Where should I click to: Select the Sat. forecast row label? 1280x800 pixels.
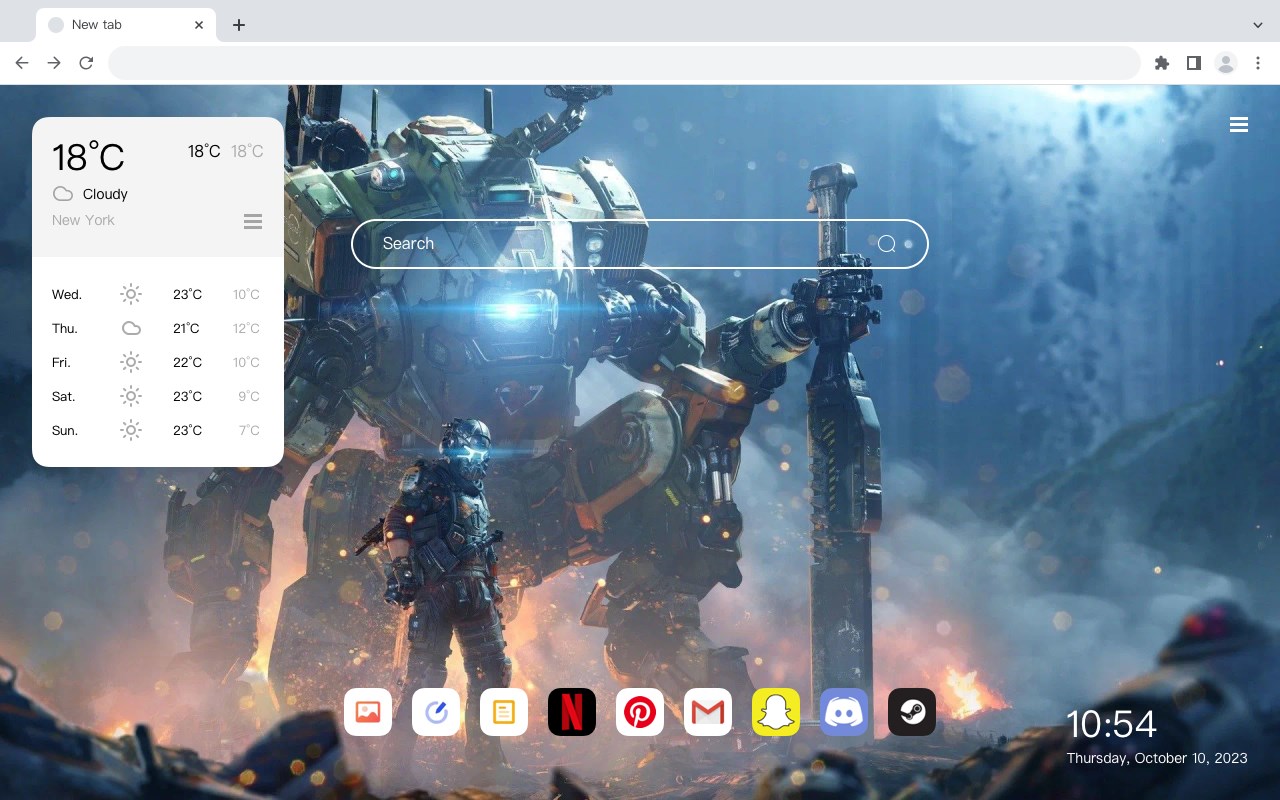click(64, 396)
